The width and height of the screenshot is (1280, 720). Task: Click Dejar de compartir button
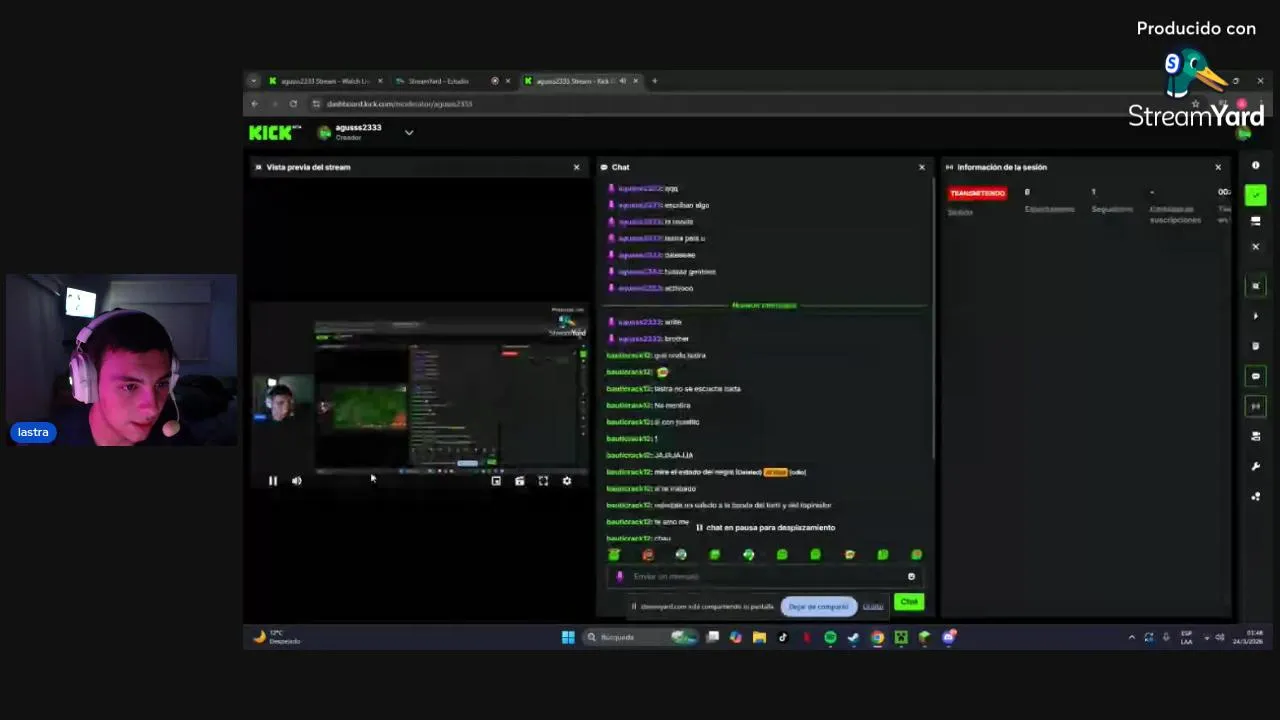818,606
